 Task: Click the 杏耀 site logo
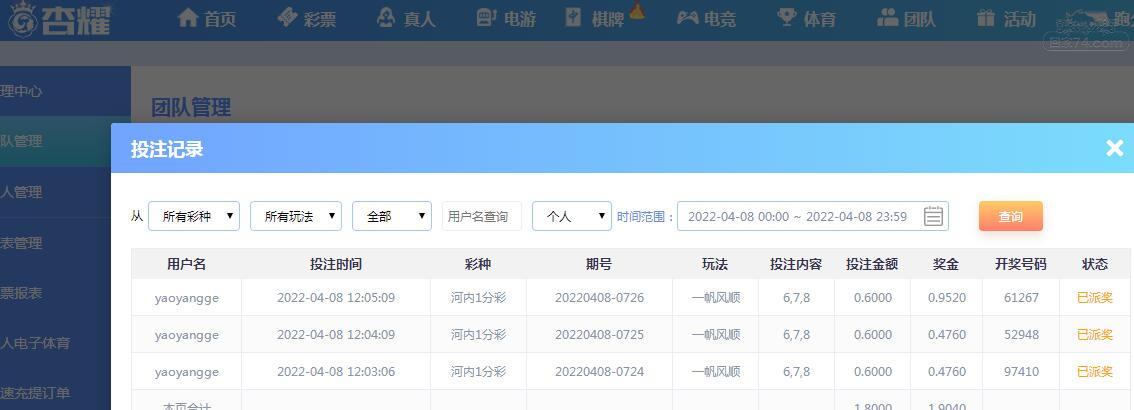59,20
